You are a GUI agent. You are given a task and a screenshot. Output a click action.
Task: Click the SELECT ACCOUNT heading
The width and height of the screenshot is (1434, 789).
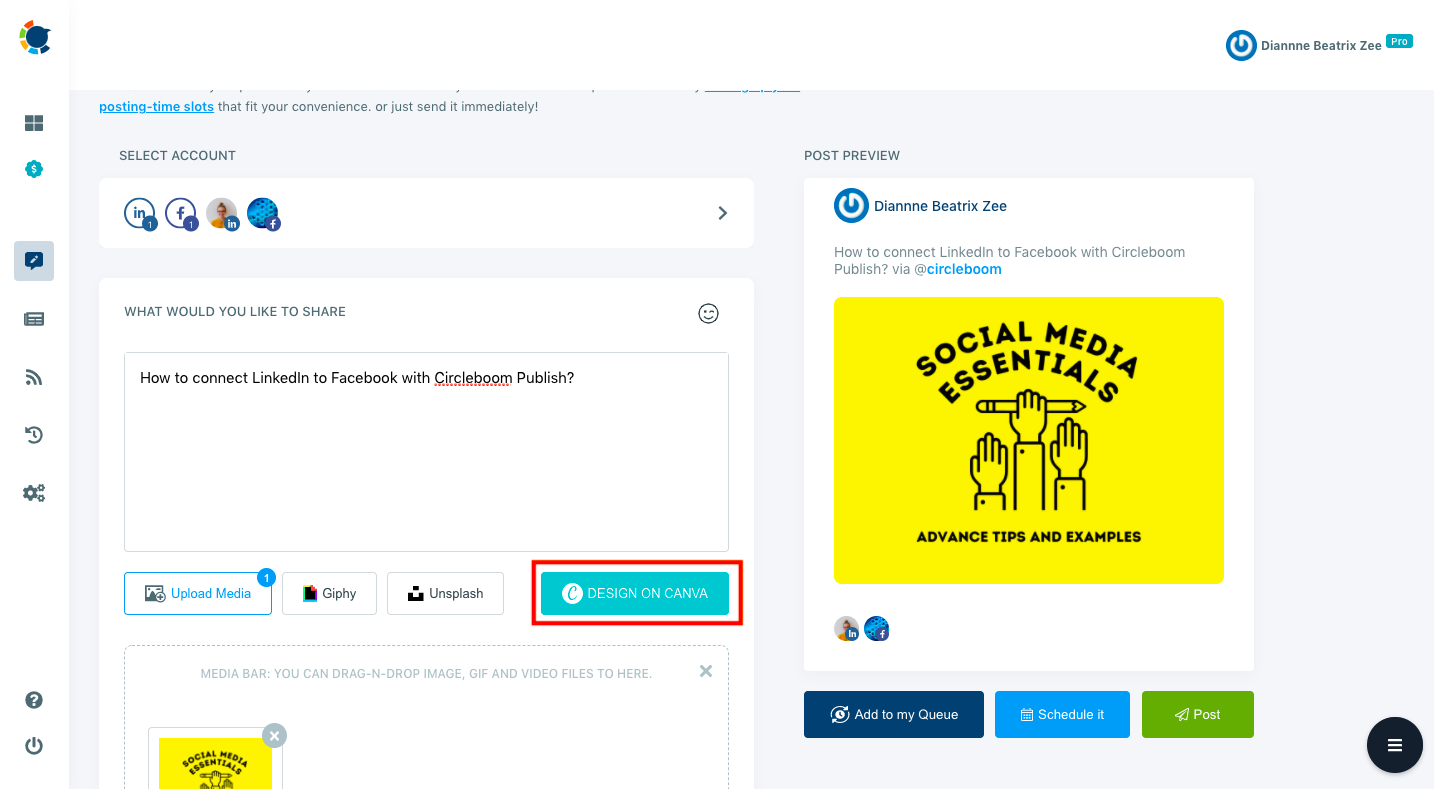point(177,155)
